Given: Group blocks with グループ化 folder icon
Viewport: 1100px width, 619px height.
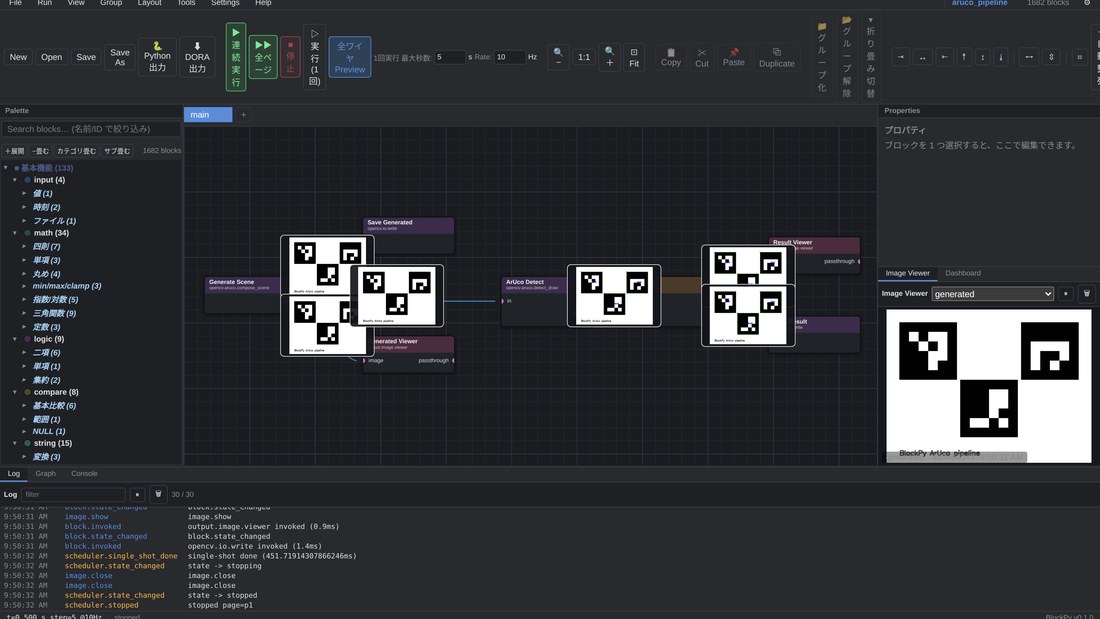Looking at the screenshot, I should (822, 57).
